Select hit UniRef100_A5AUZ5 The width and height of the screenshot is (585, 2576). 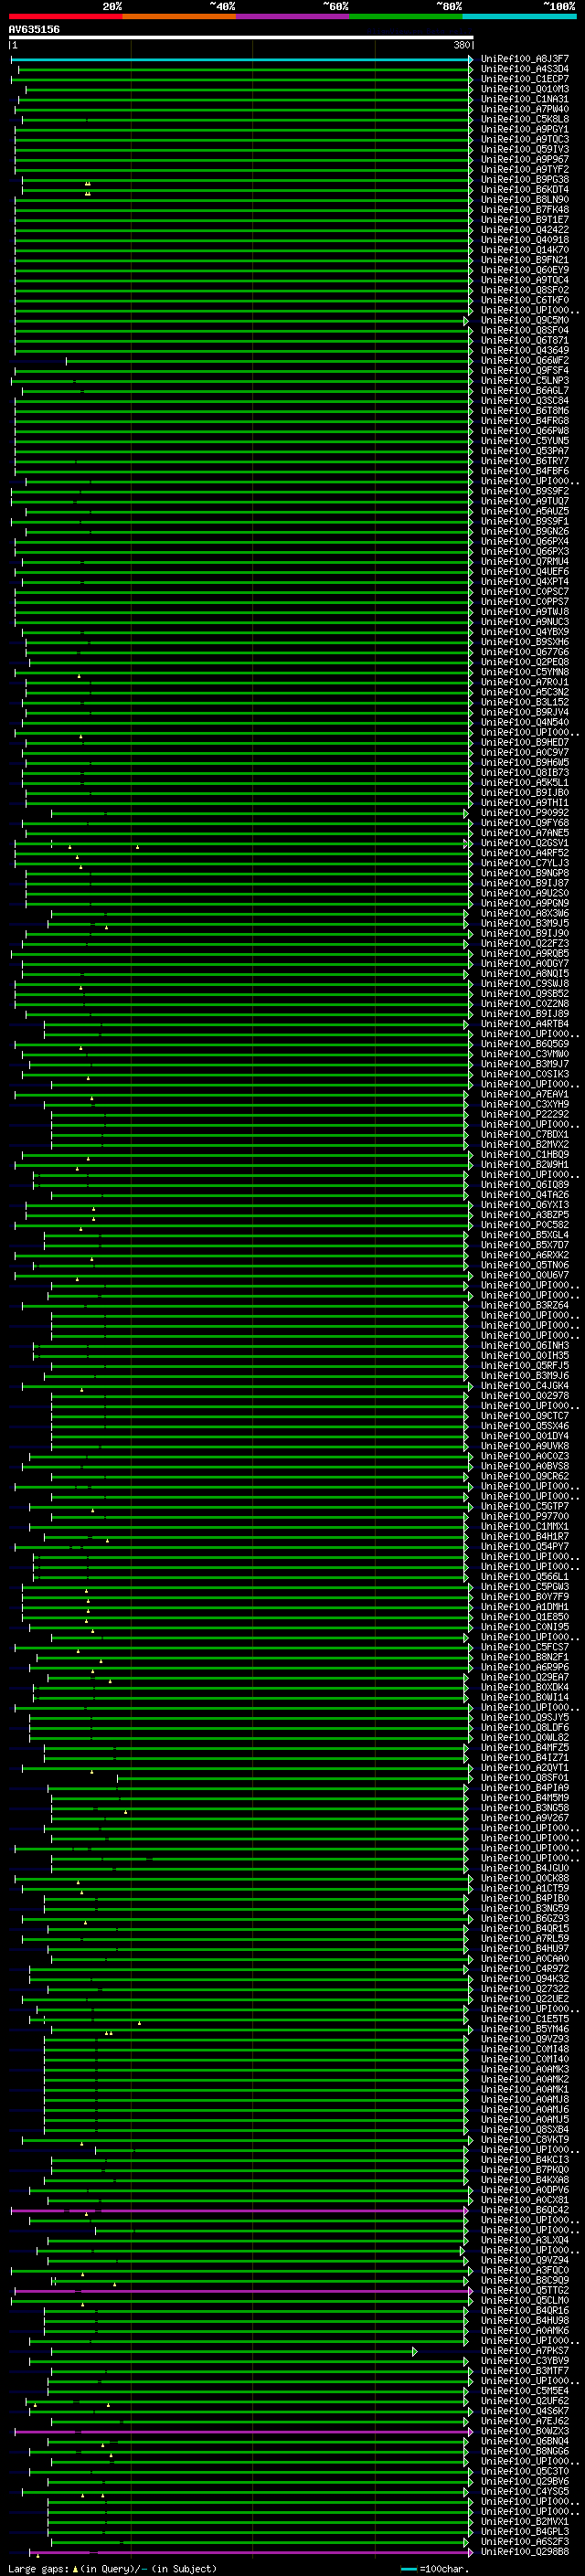point(525,511)
